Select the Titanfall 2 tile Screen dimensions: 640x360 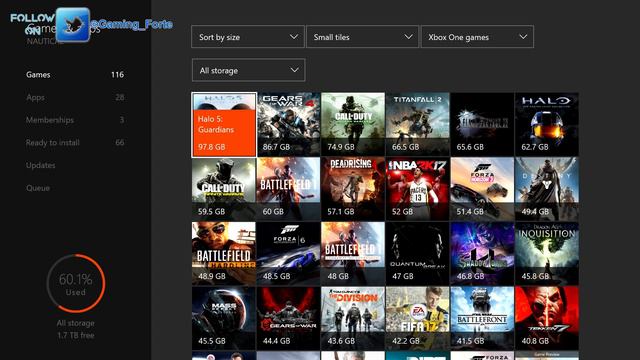[418, 124]
